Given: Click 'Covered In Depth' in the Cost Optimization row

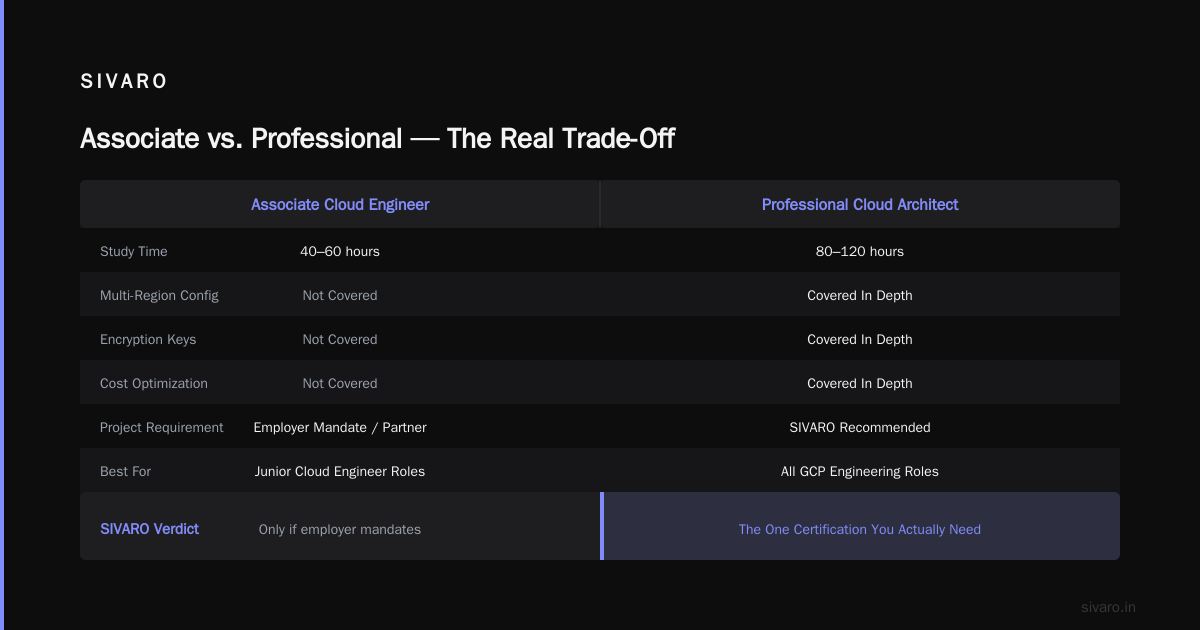Looking at the screenshot, I should pyautogui.click(x=860, y=383).
